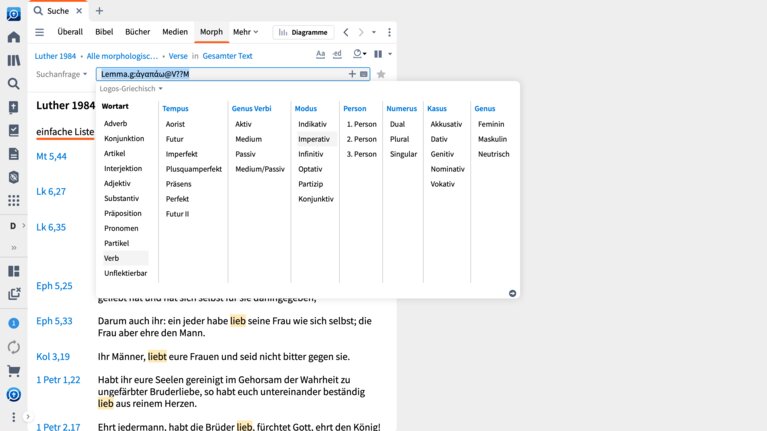Open the Kol 3,19 verse result
The image size is (767, 431).
coord(53,357)
